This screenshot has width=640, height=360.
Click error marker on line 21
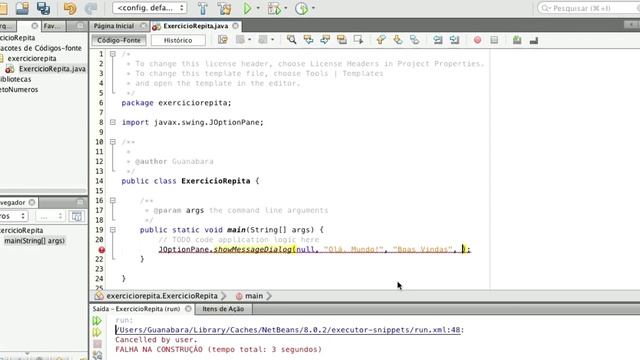coord(101,250)
